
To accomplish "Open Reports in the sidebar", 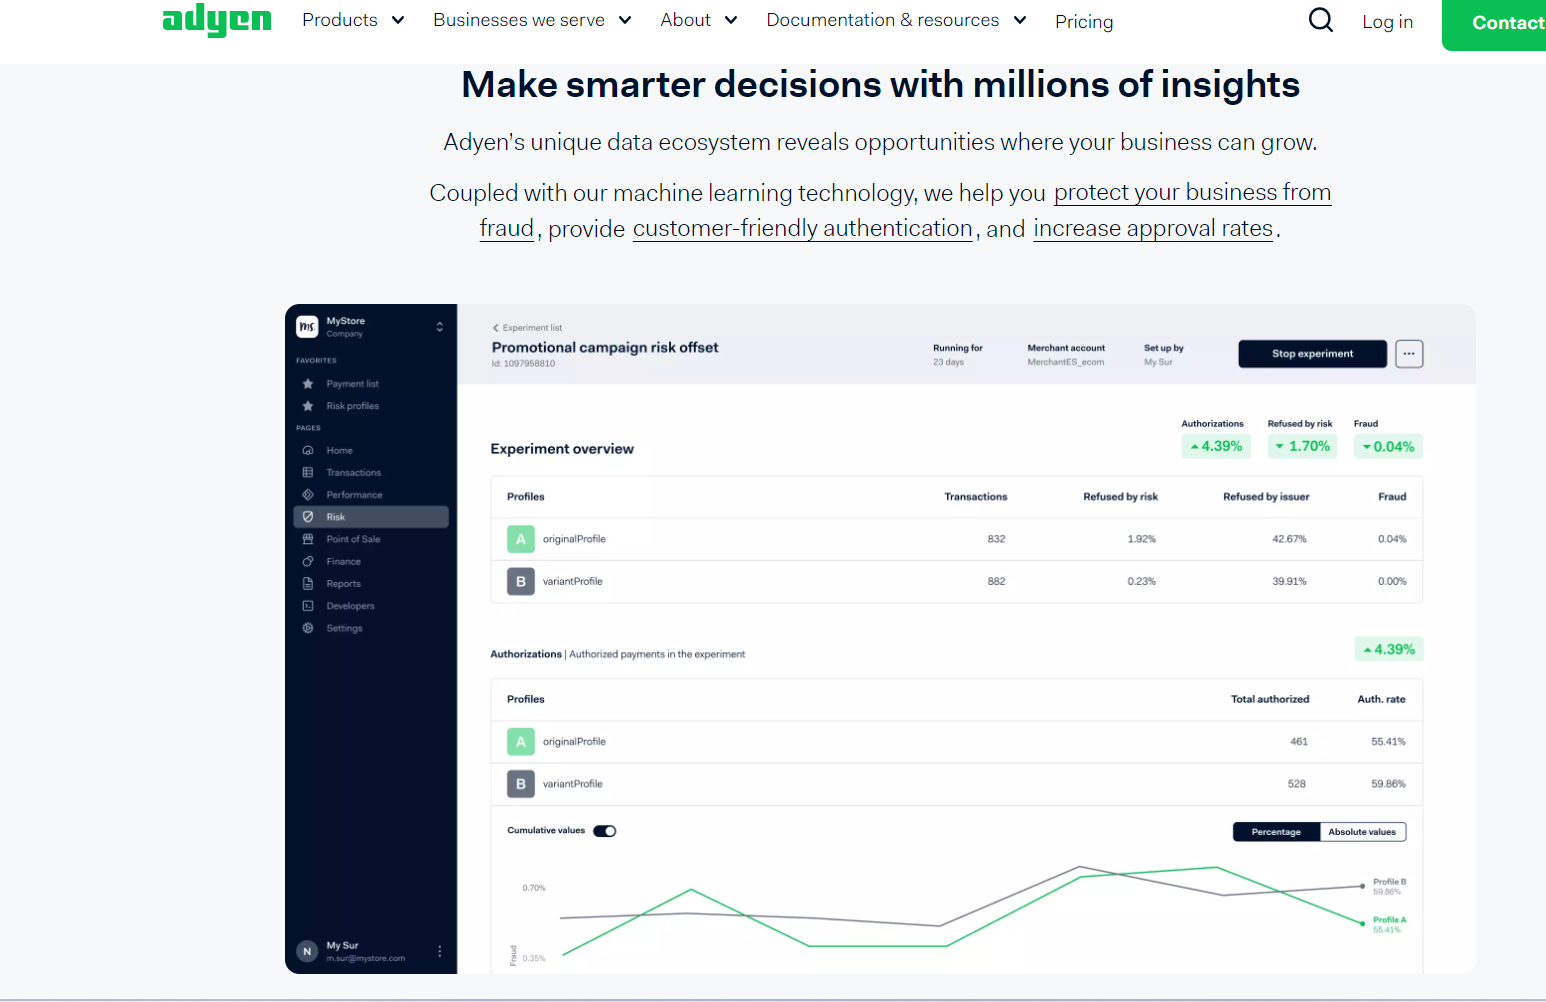I will pos(343,584).
